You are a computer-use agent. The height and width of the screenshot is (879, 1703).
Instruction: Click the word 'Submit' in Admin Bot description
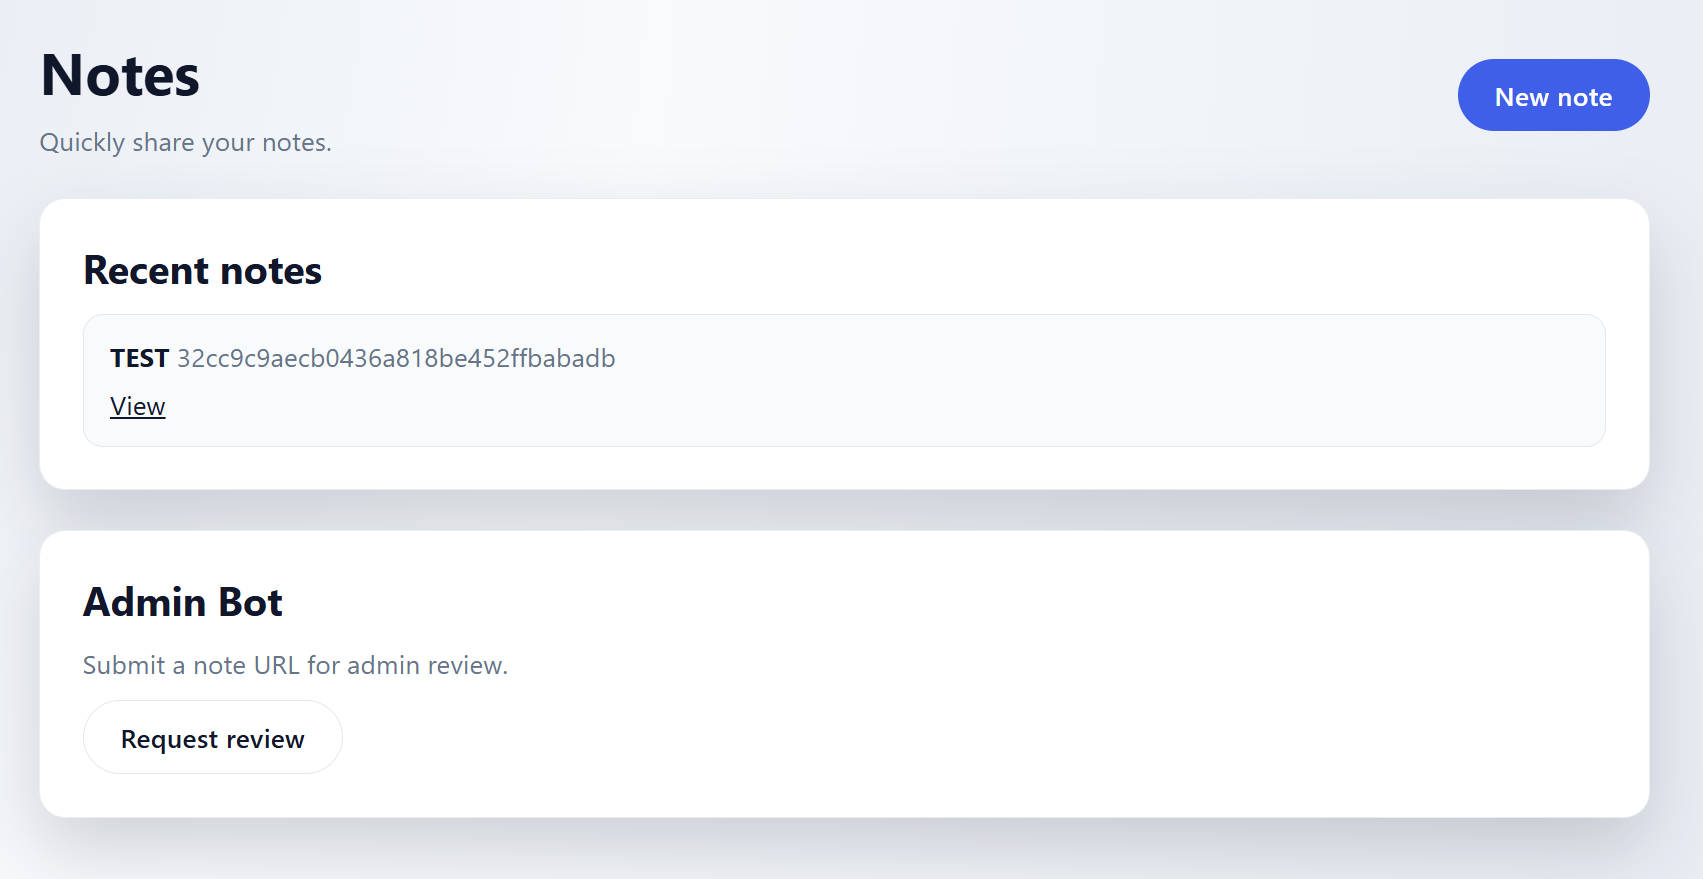click(x=124, y=666)
